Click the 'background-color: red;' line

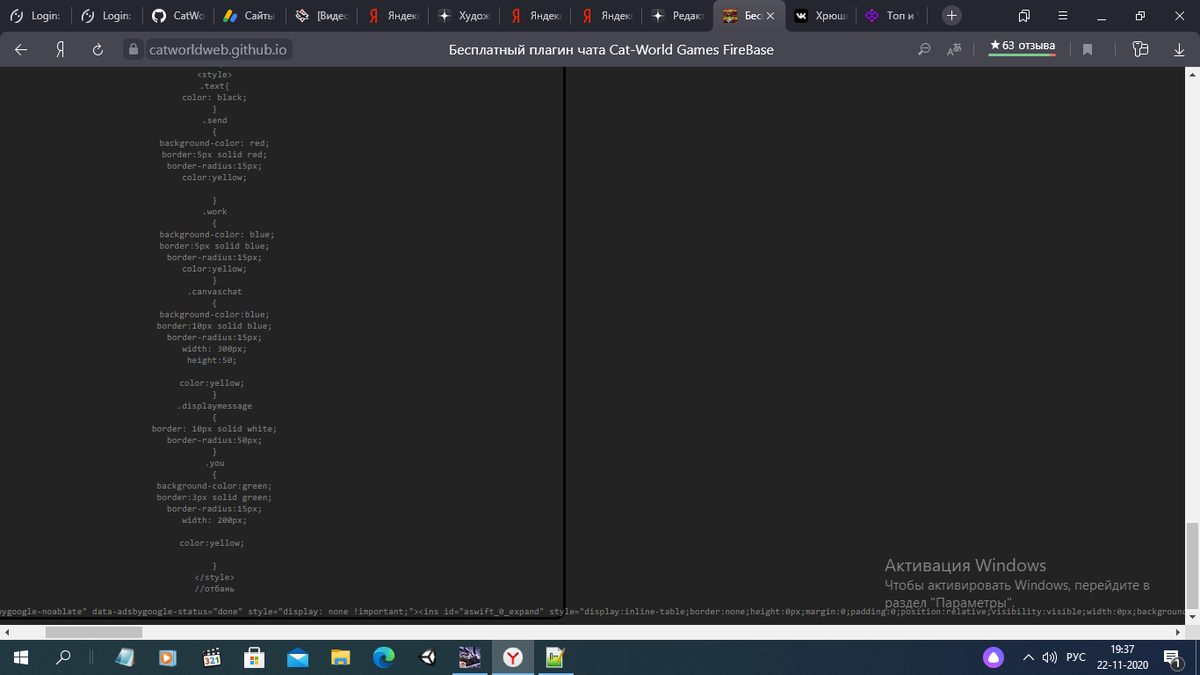pos(214,143)
